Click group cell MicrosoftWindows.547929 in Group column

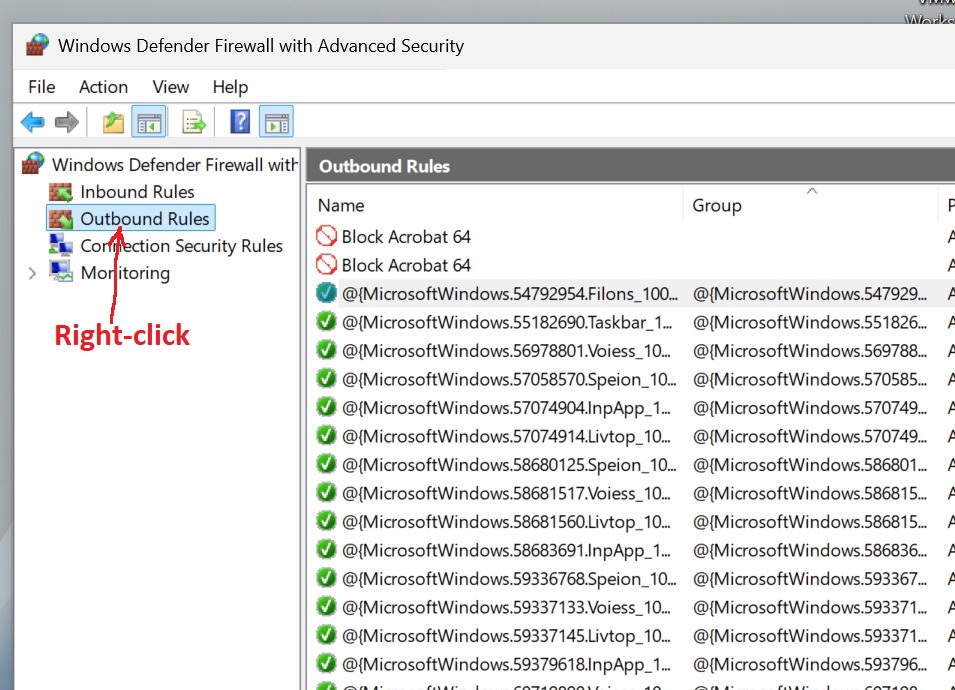810,294
